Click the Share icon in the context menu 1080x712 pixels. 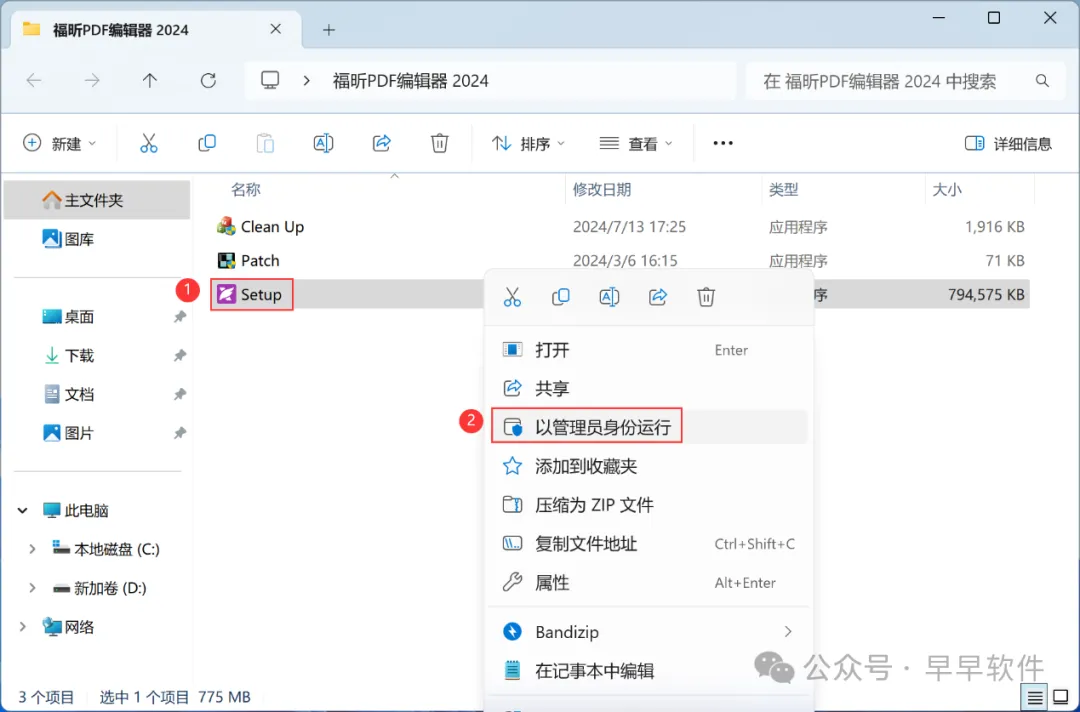pyautogui.click(x=658, y=297)
